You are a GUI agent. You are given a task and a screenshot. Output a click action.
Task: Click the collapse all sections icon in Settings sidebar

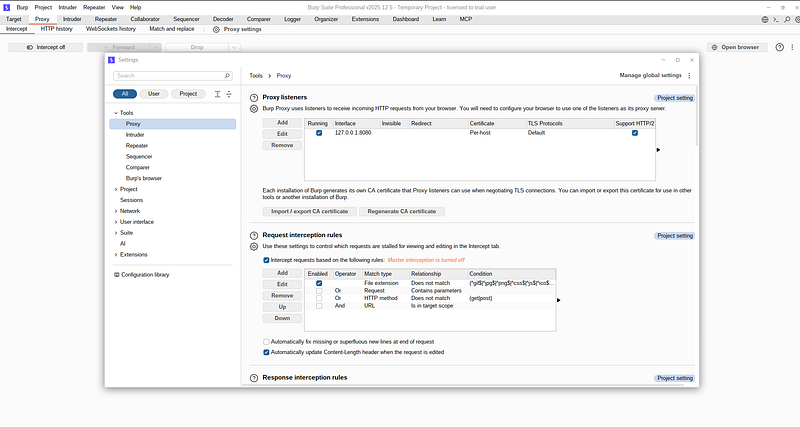(x=229, y=94)
